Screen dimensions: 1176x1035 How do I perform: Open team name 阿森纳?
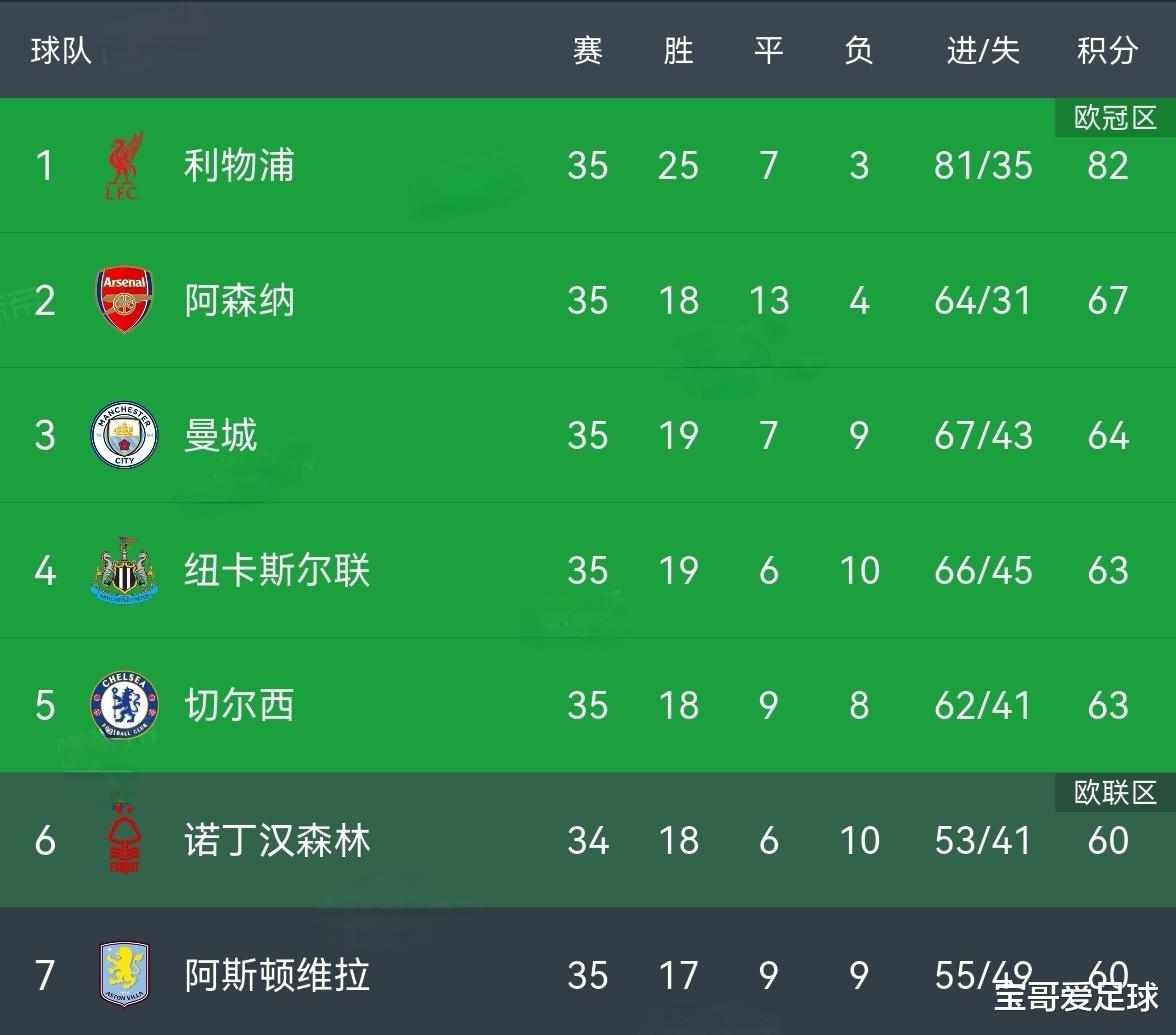(x=239, y=300)
